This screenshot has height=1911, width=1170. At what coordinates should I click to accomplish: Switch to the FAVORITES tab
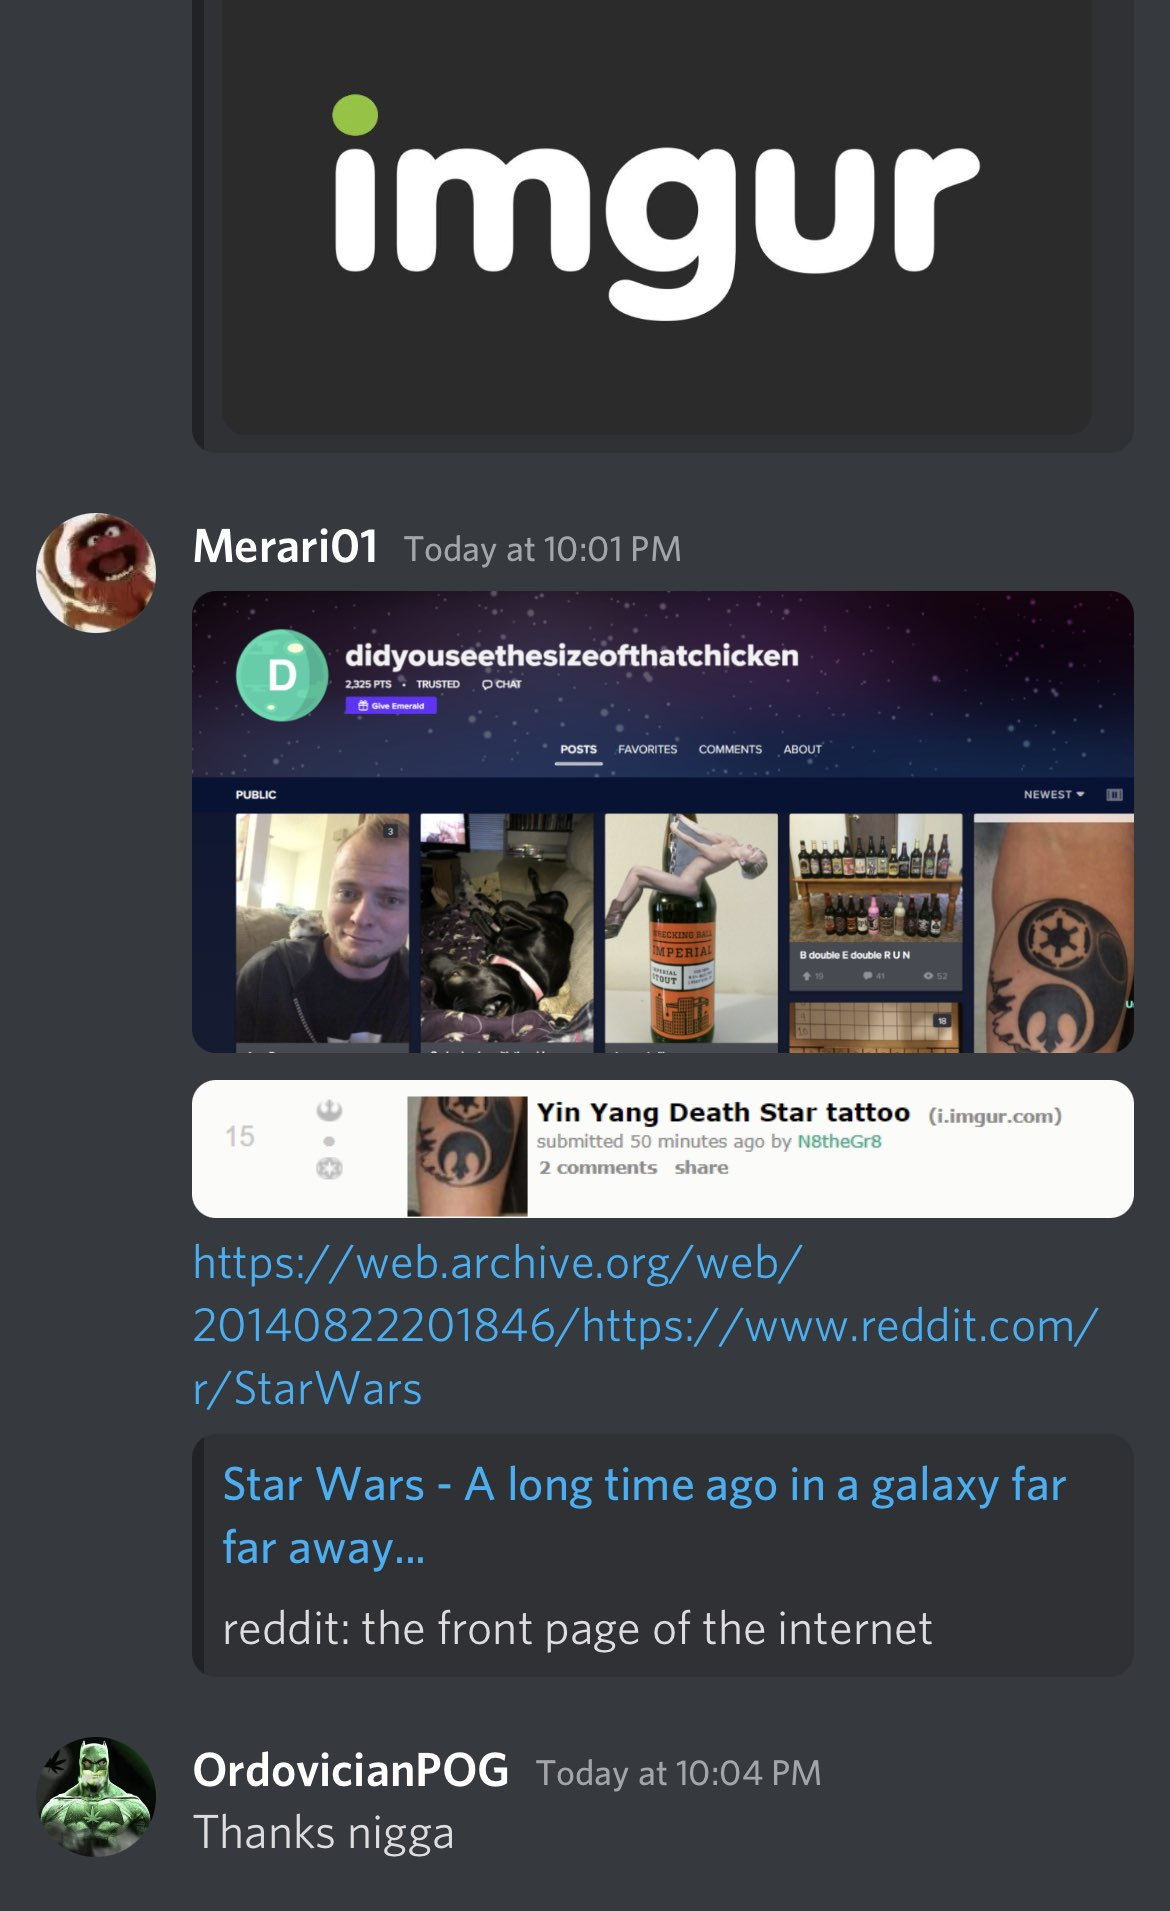tap(647, 749)
